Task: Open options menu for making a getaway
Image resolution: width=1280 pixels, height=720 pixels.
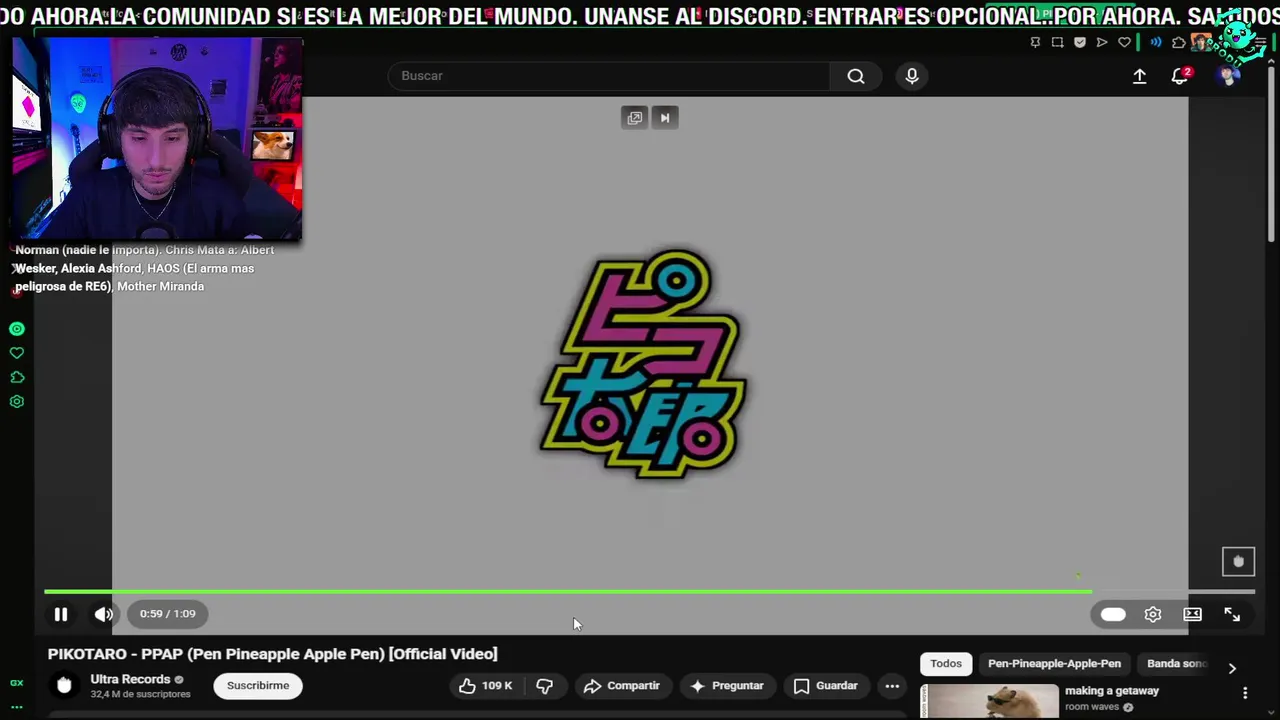Action: (x=1245, y=693)
